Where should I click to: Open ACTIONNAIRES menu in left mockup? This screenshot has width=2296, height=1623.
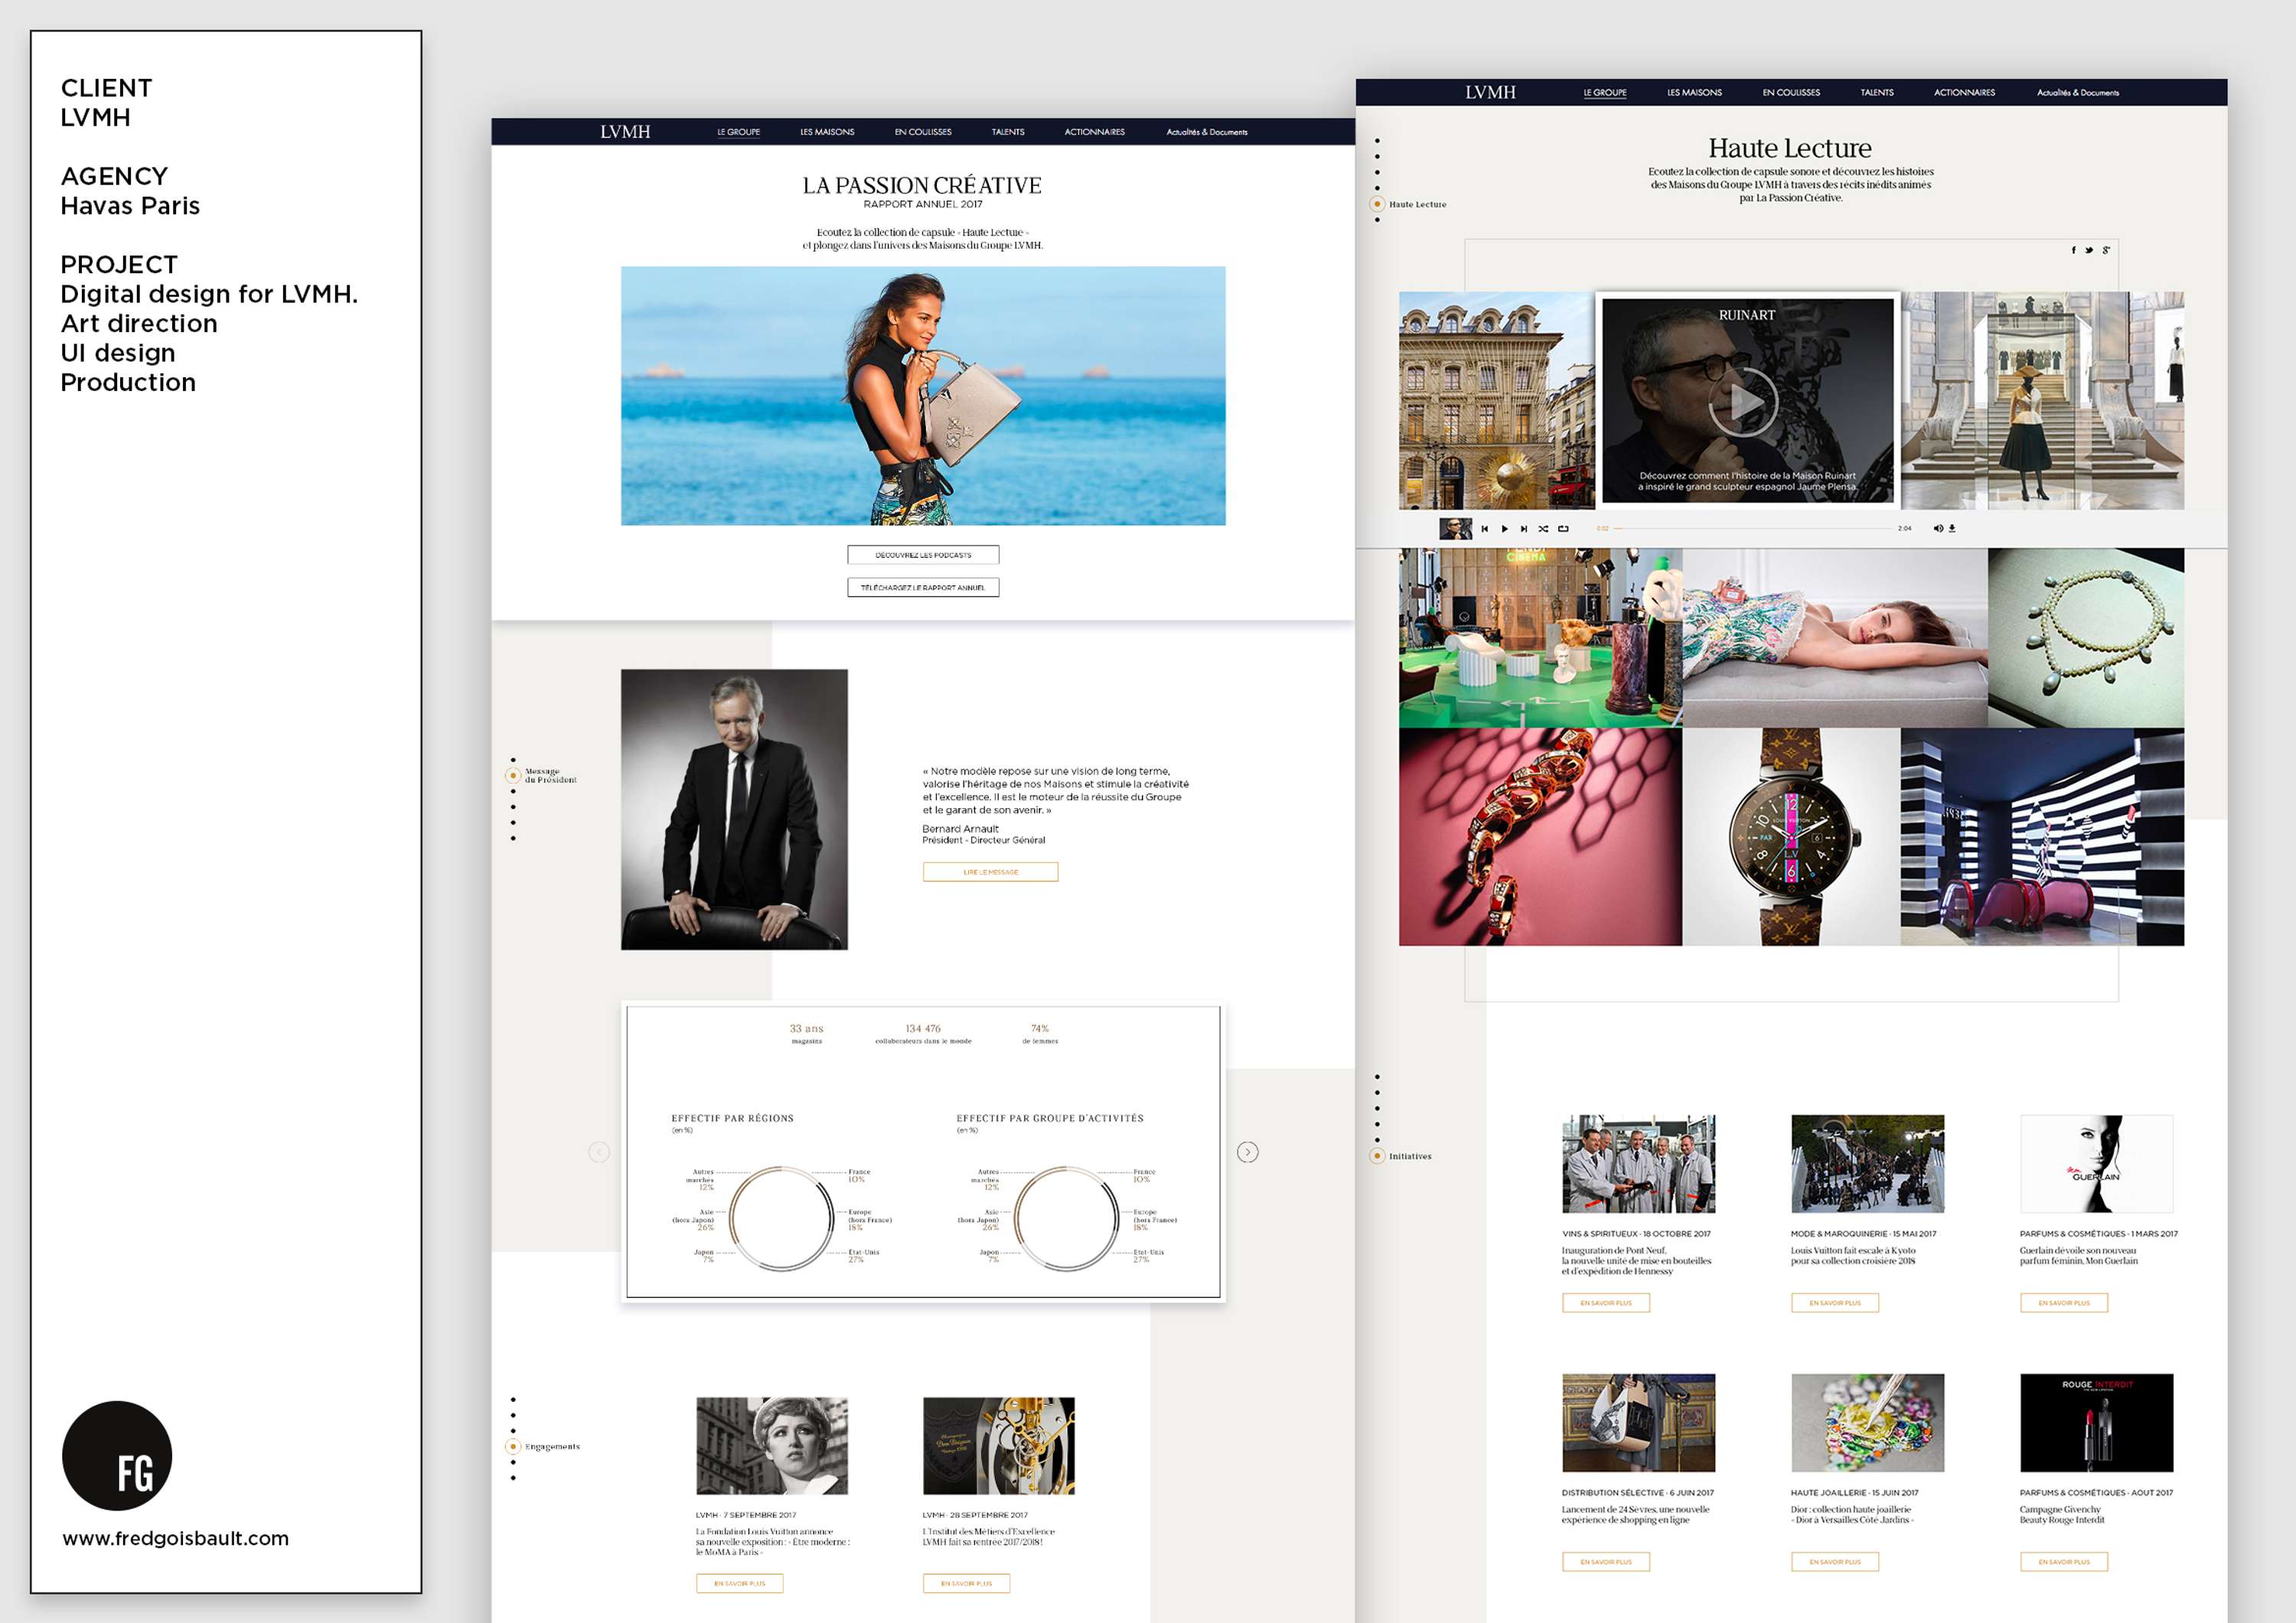click(1095, 132)
